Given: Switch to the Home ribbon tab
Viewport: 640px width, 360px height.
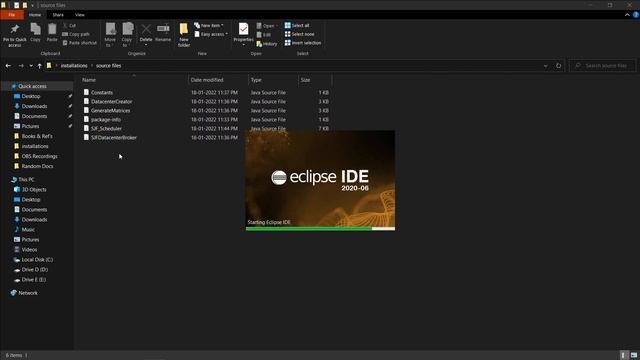Looking at the screenshot, I should (x=35, y=15).
